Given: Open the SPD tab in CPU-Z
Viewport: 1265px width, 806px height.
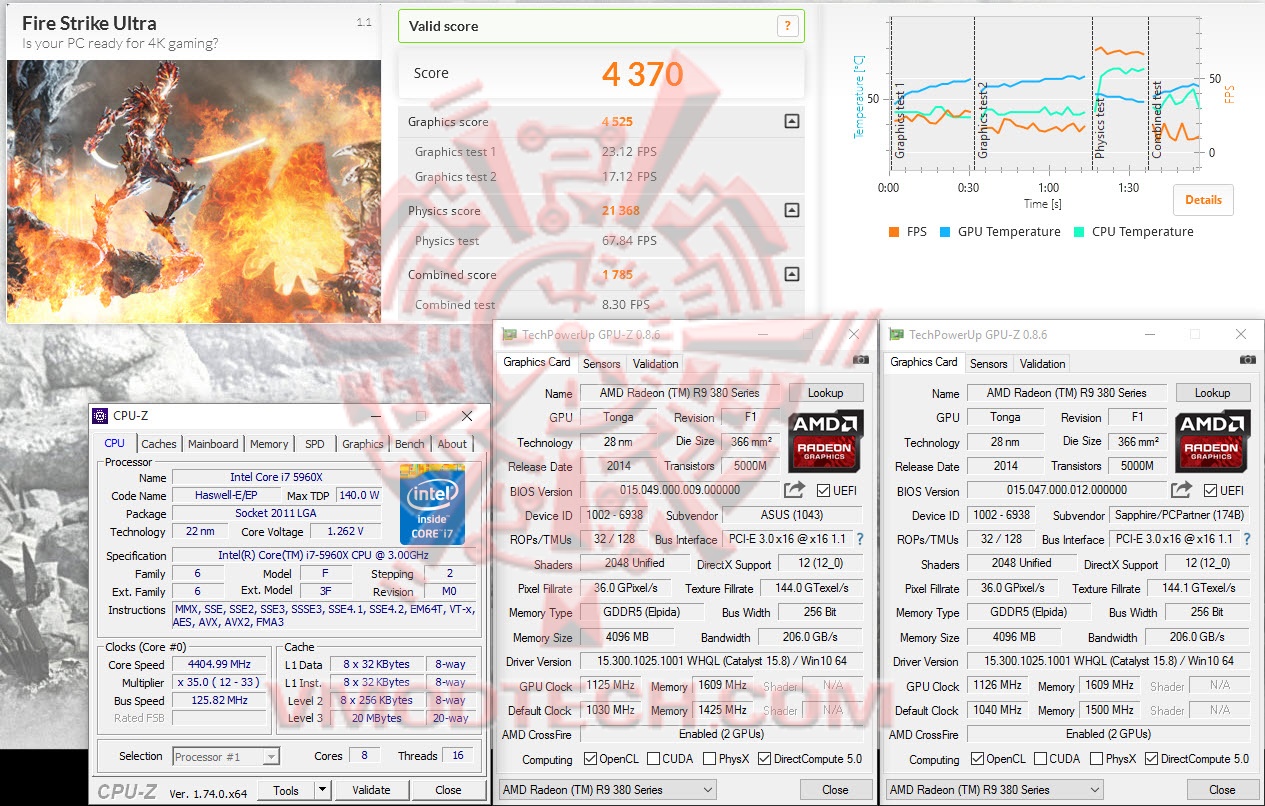Looking at the screenshot, I should [315, 444].
